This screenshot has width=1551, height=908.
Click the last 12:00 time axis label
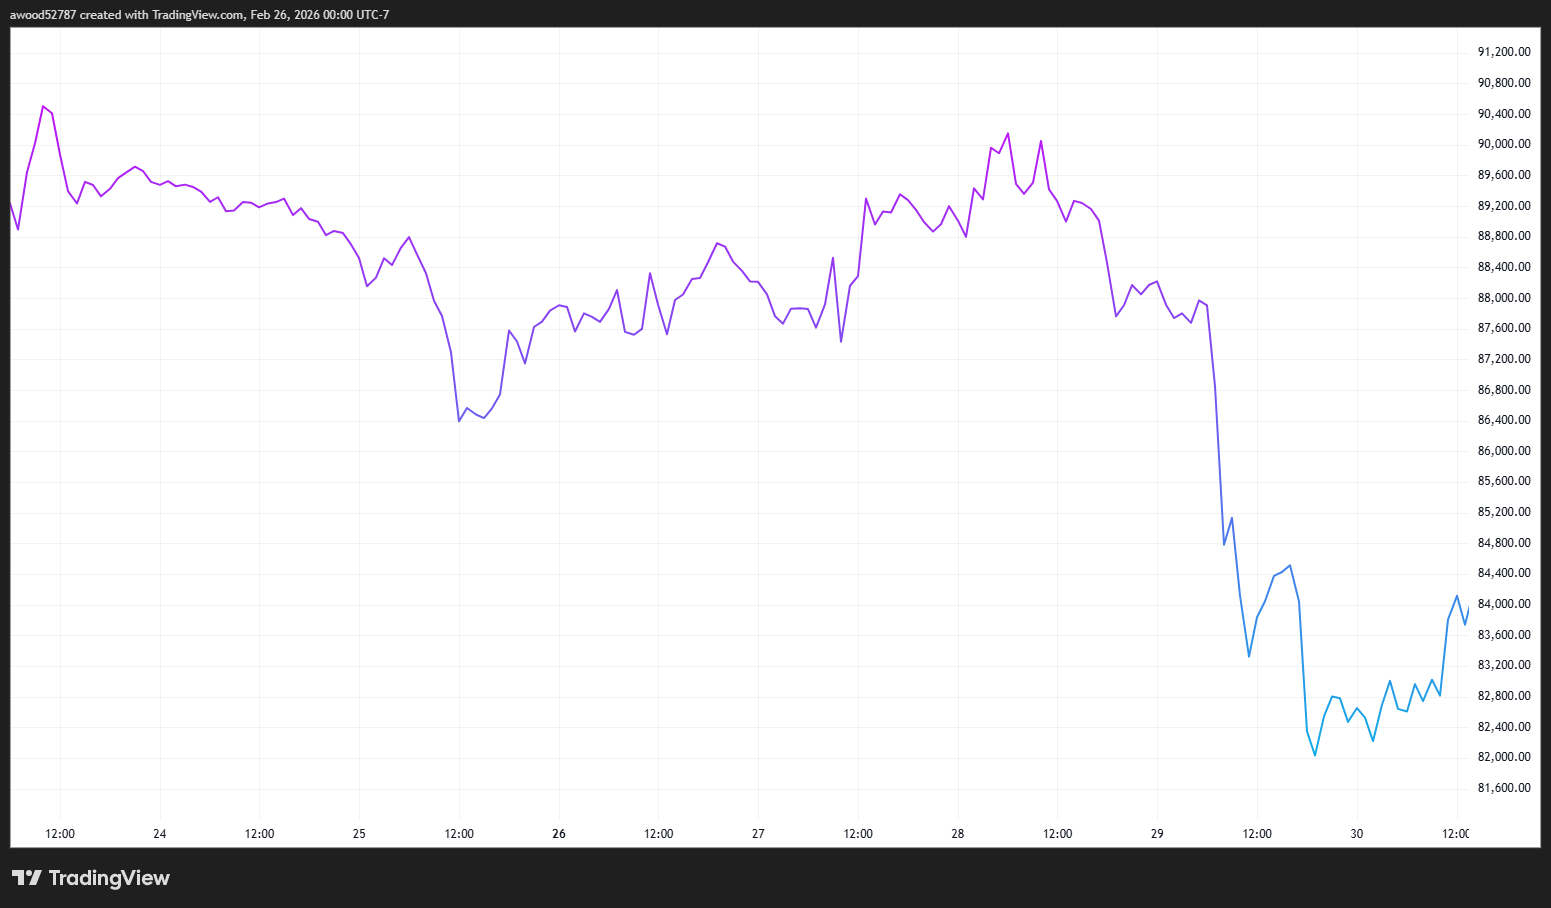coord(1456,833)
